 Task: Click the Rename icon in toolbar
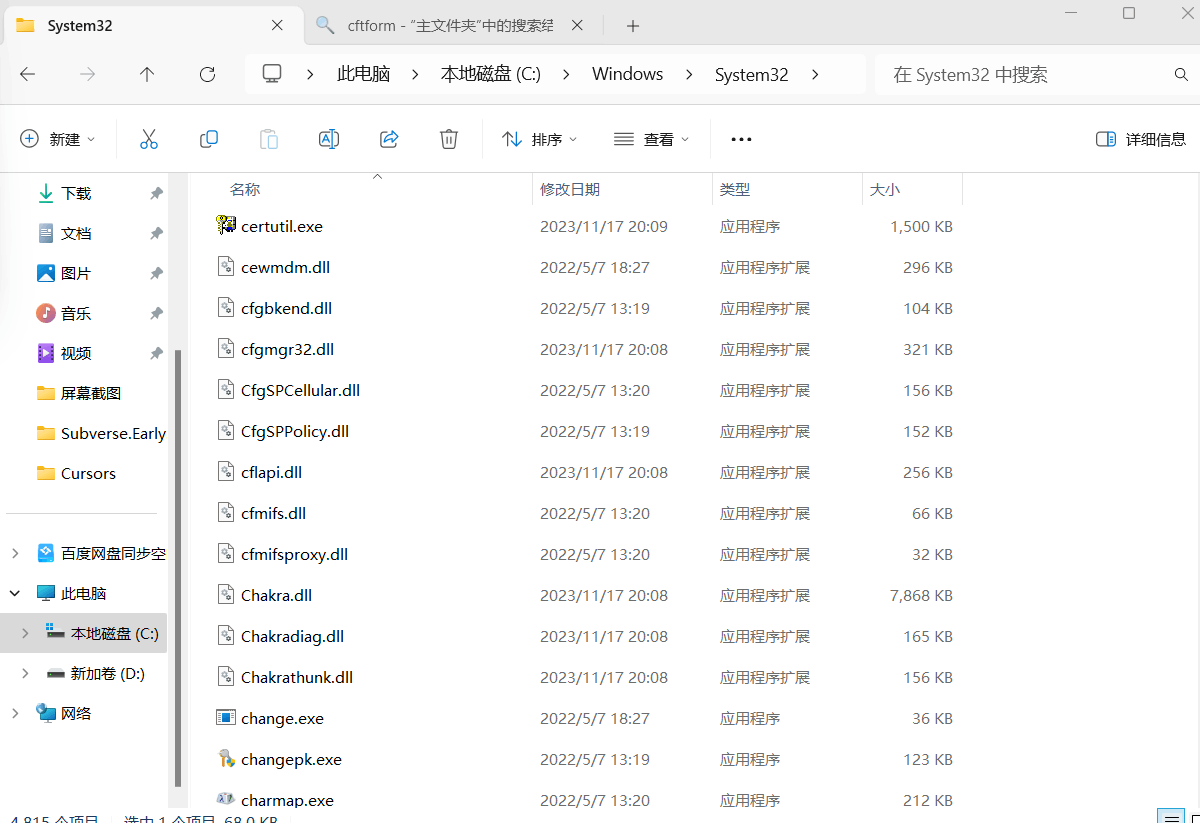point(329,139)
